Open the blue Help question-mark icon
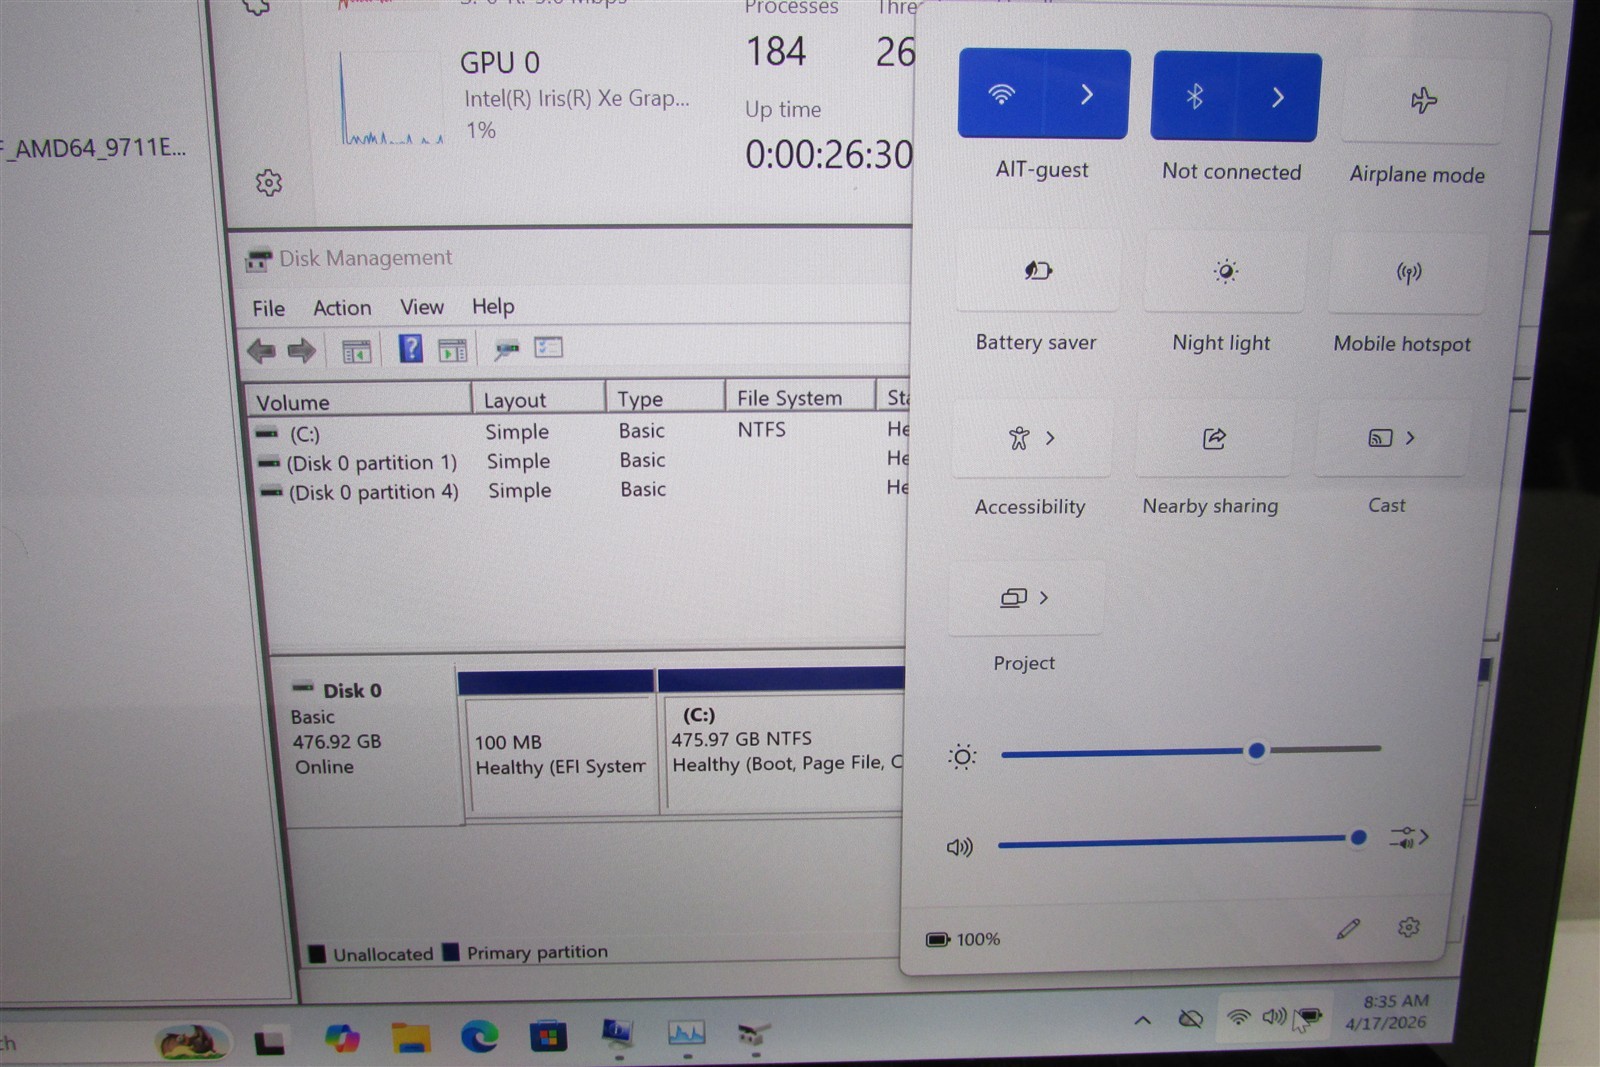This screenshot has width=1600, height=1067. (410, 348)
